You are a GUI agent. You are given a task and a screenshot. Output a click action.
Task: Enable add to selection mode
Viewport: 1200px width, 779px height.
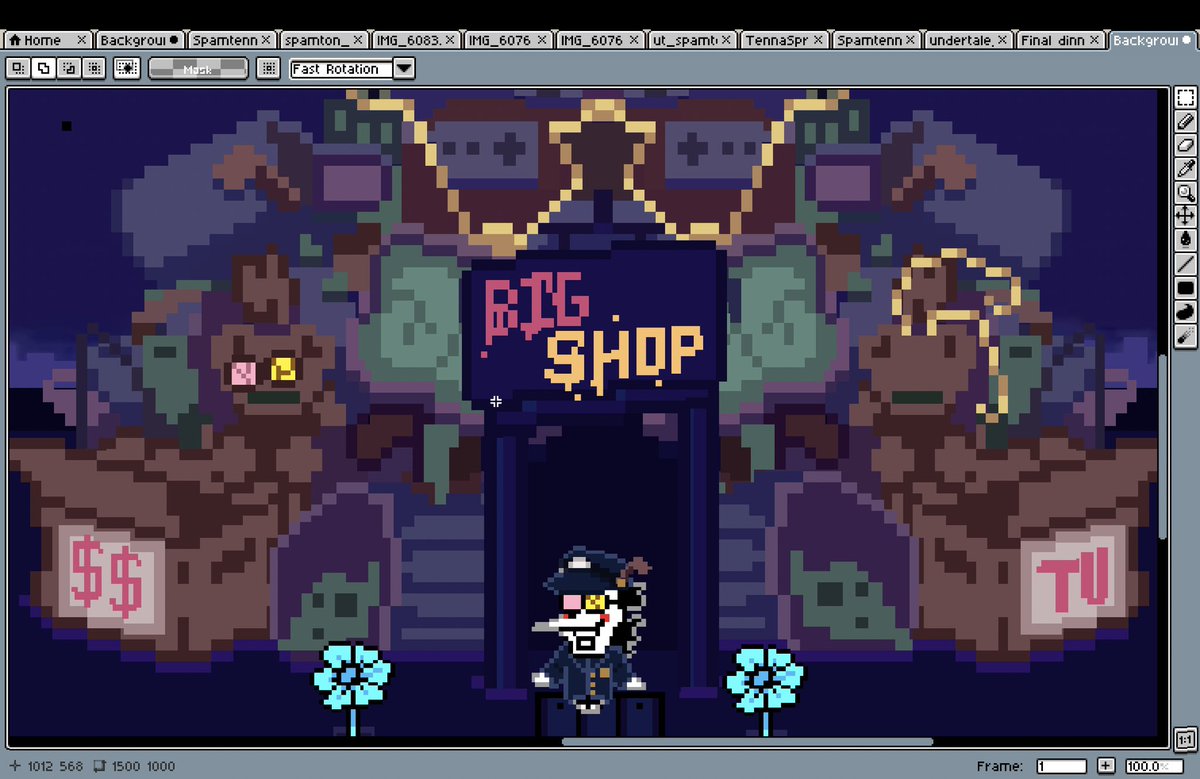[x=43, y=68]
